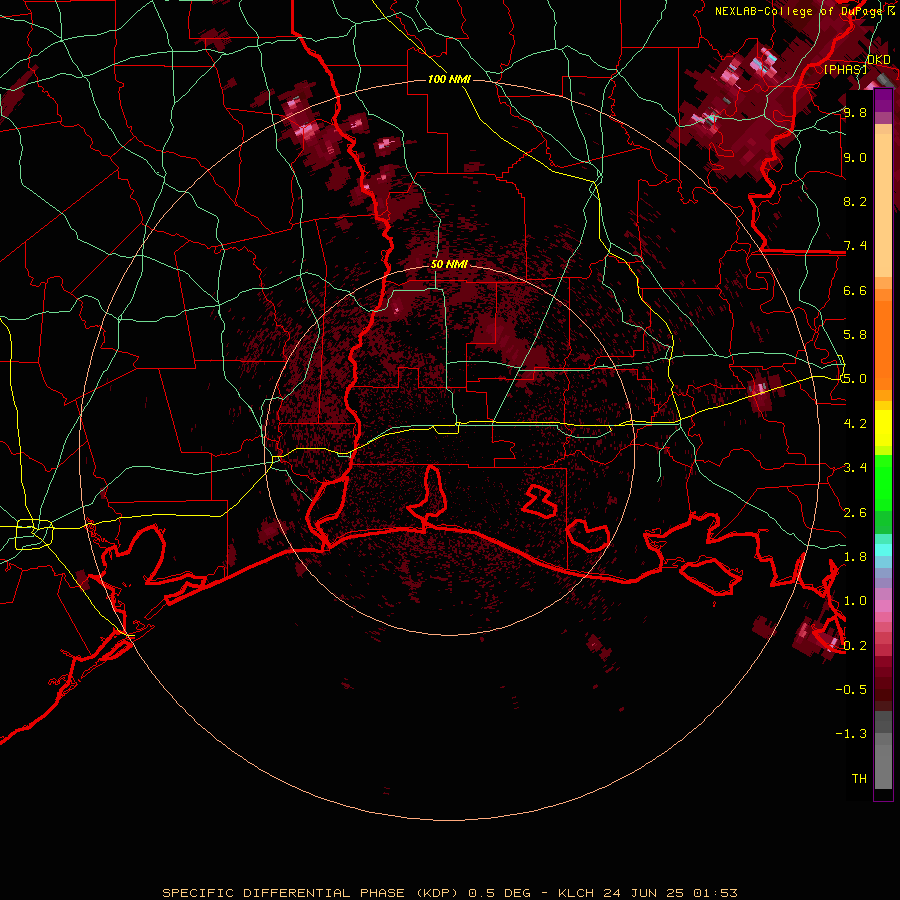Click the 5.0 value on color scale
This screenshot has width=900, height=900.
pos(855,379)
